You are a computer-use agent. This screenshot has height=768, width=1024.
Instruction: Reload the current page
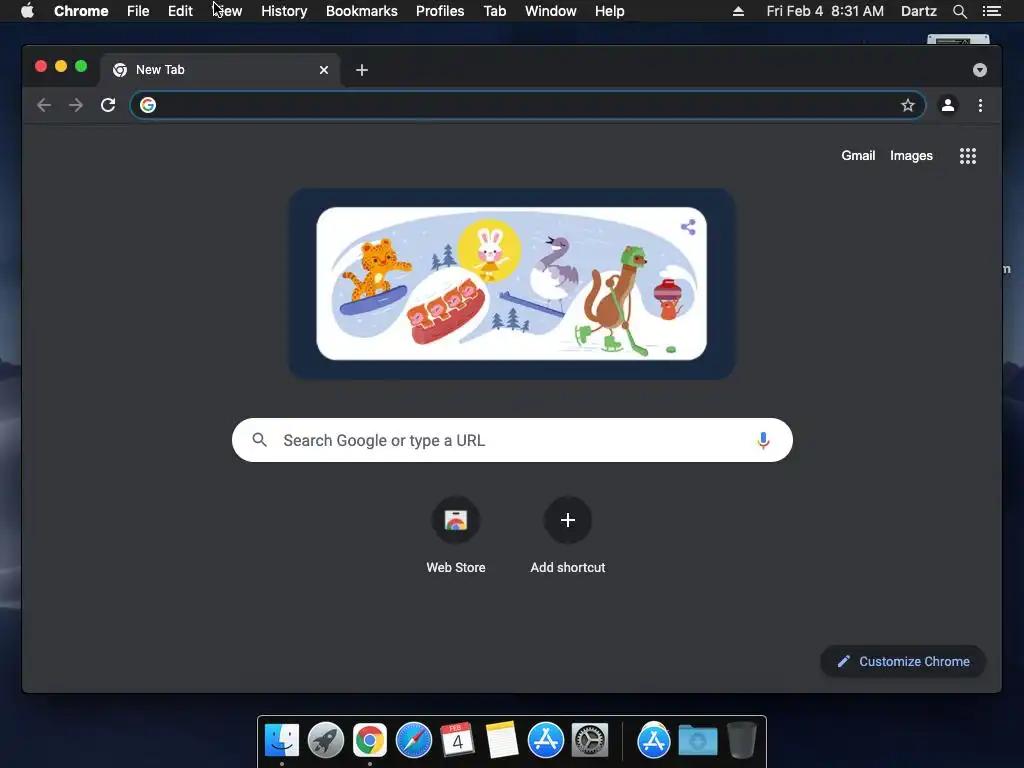point(108,105)
